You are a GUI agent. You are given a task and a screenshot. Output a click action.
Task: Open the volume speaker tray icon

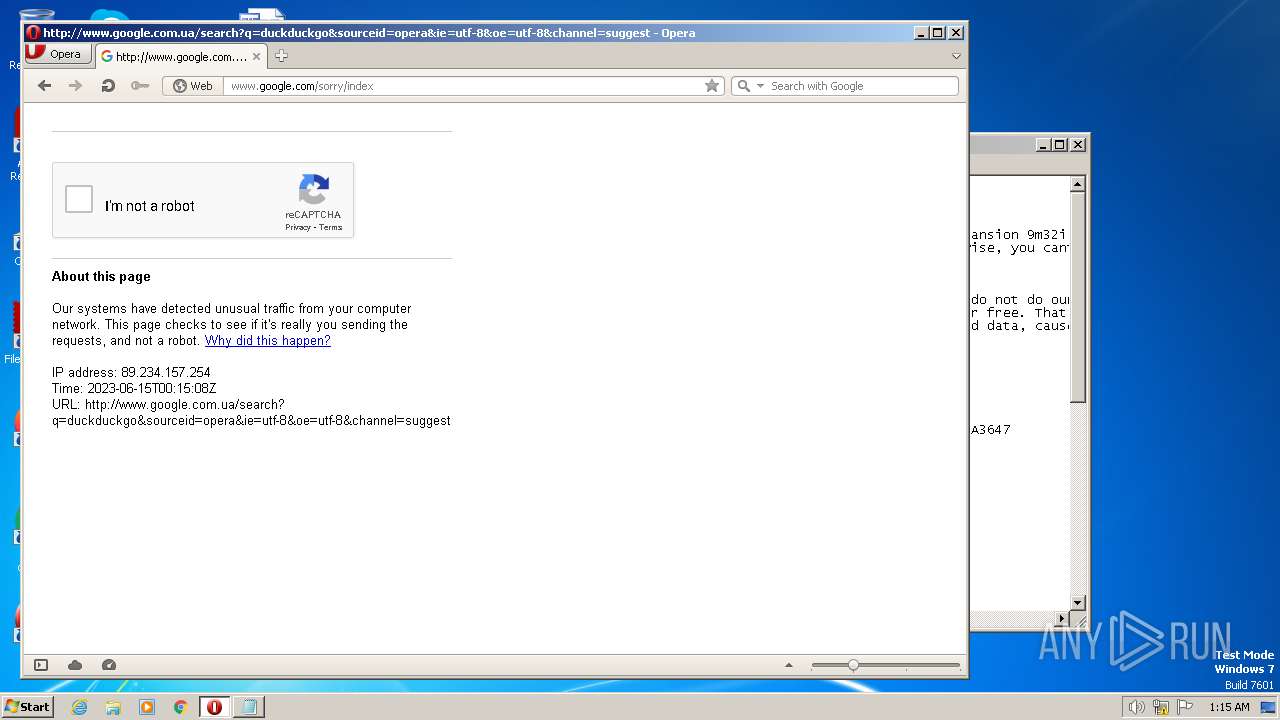[x=1136, y=707]
